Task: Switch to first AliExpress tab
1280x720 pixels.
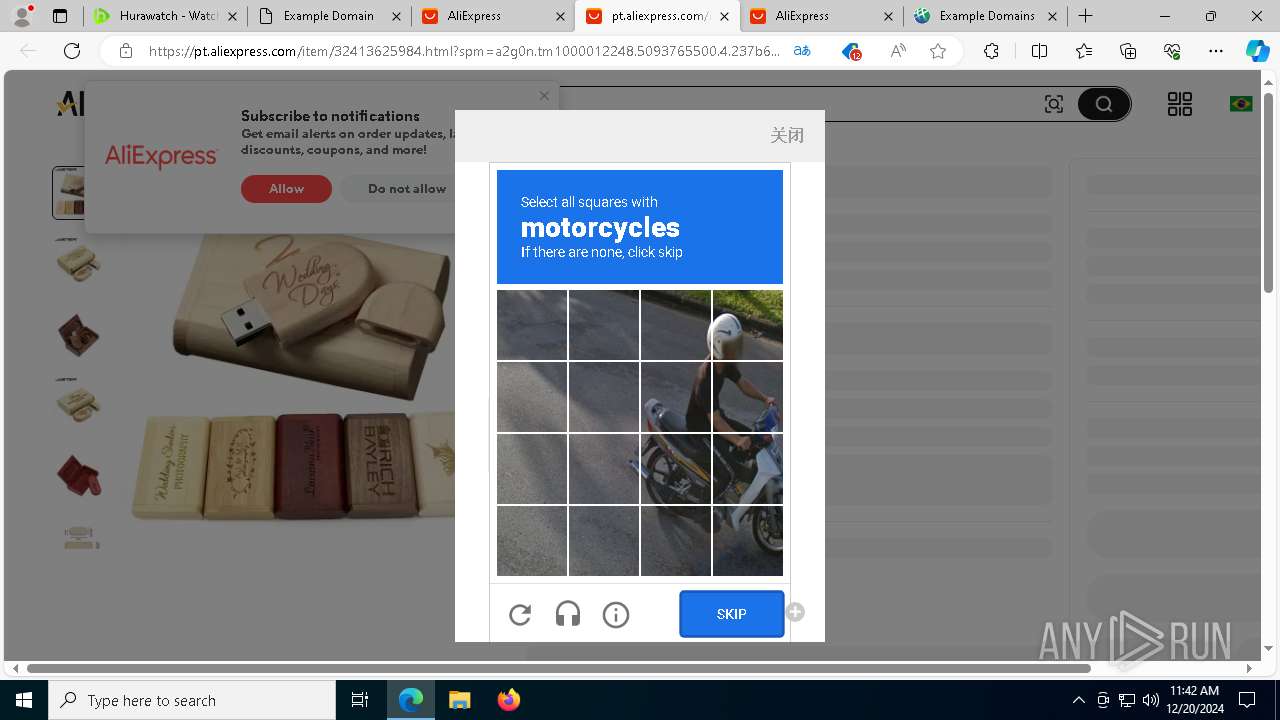Action: click(492, 16)
